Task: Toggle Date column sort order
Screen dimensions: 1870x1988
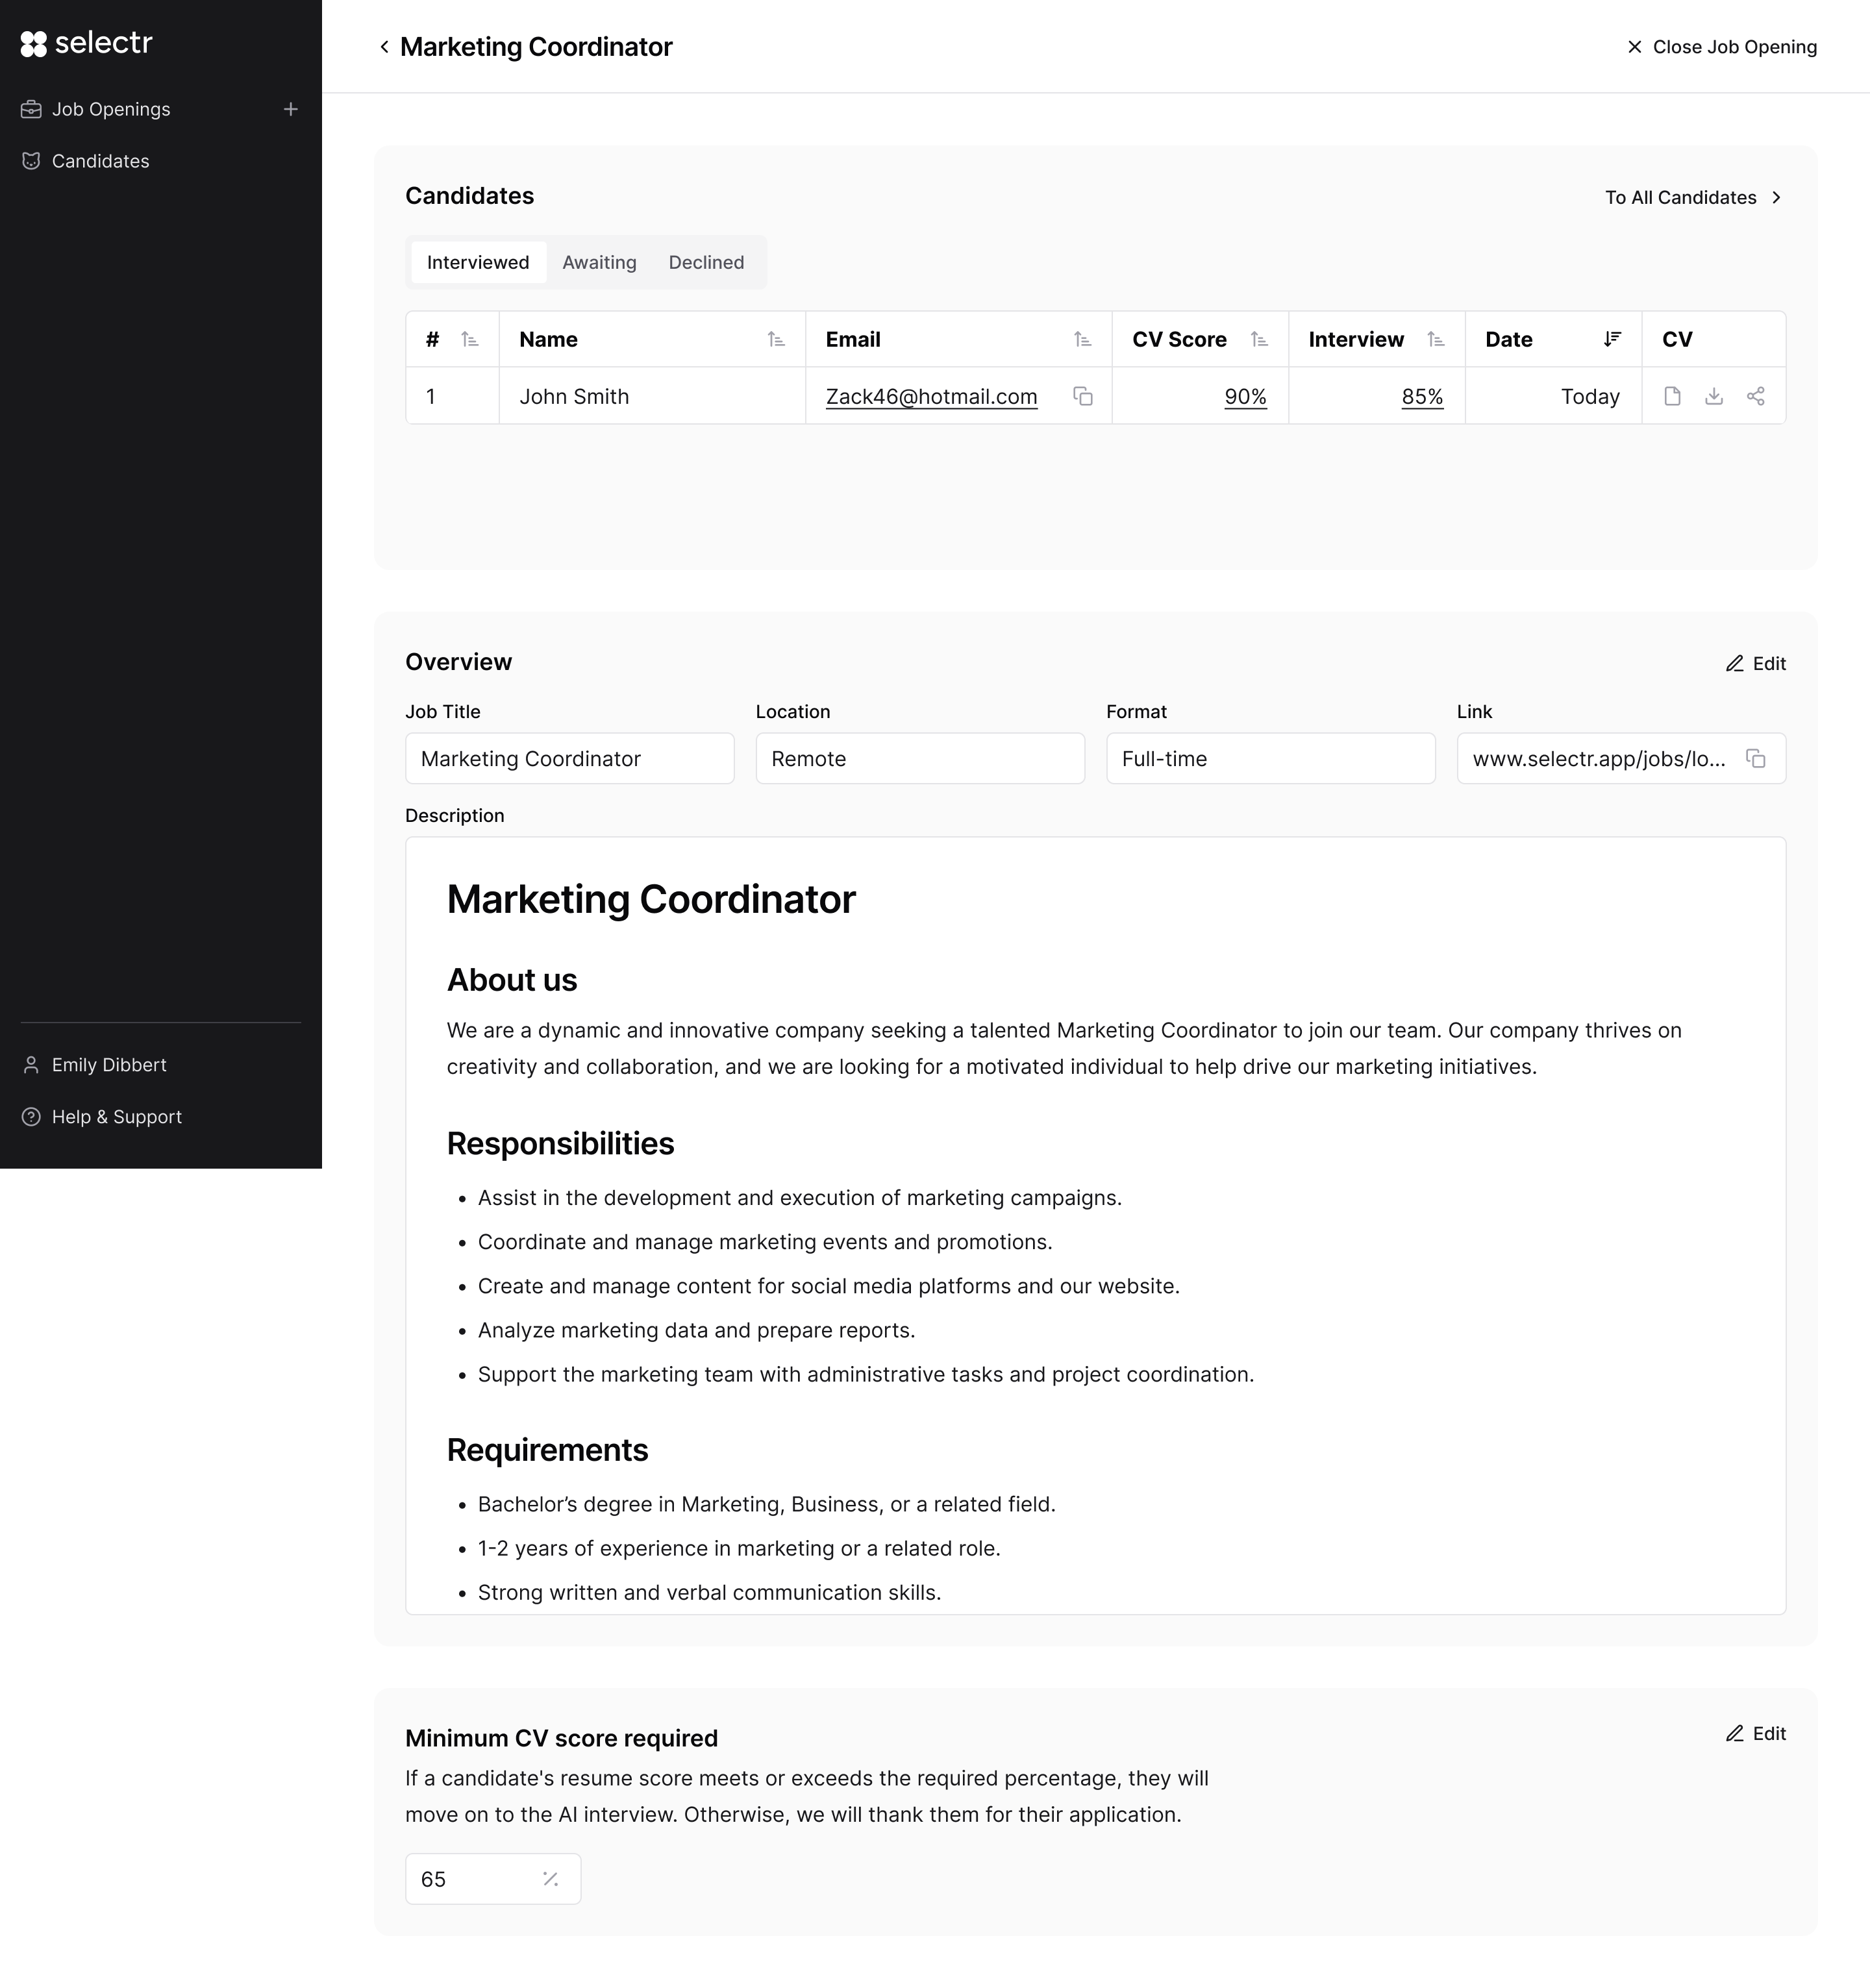Action: pos(1612,339)
